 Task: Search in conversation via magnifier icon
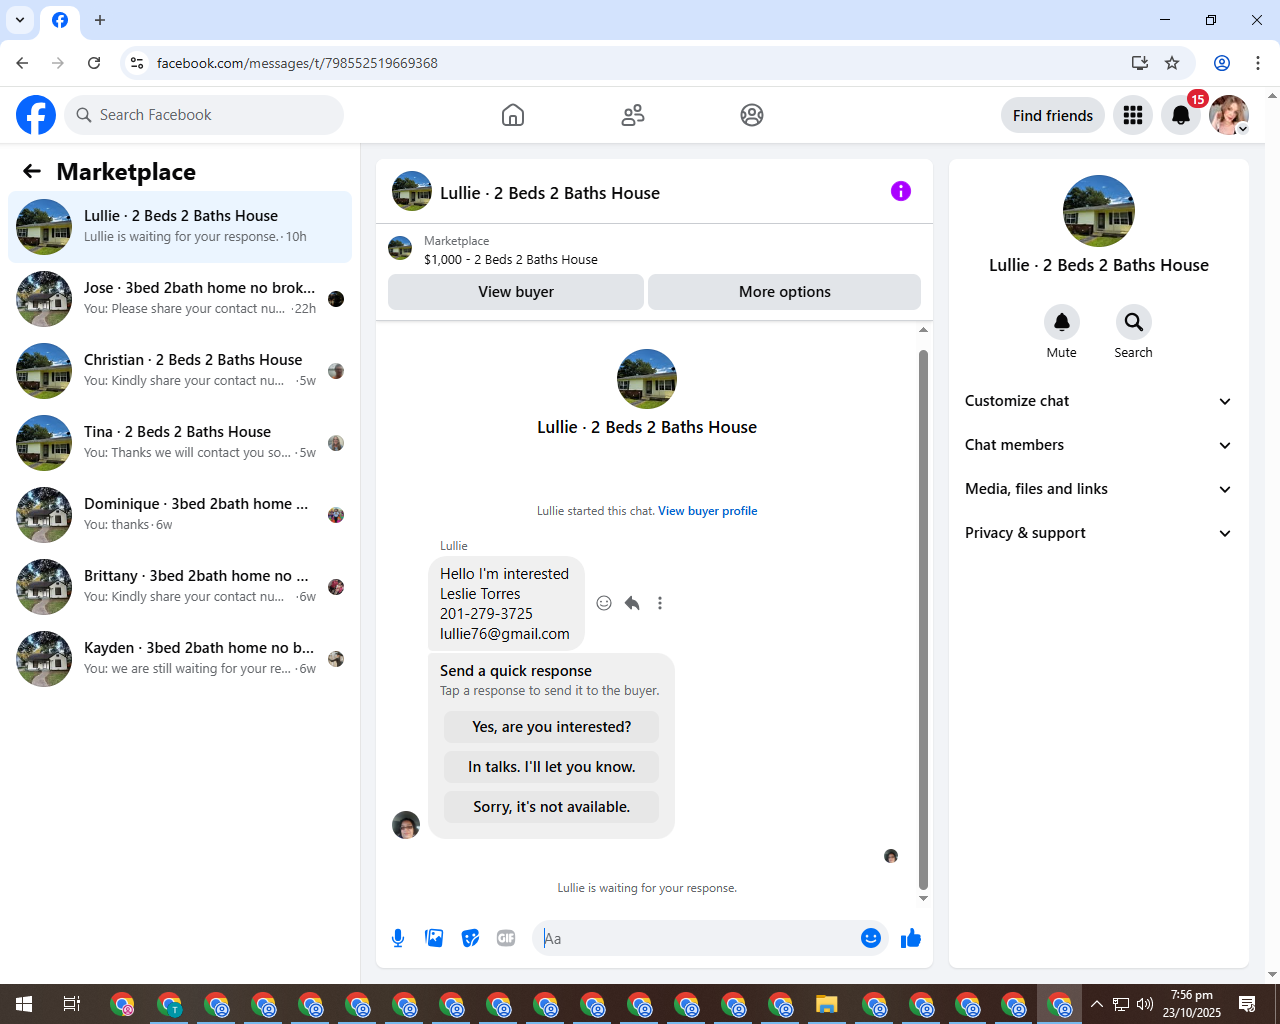pos(1133,322)
